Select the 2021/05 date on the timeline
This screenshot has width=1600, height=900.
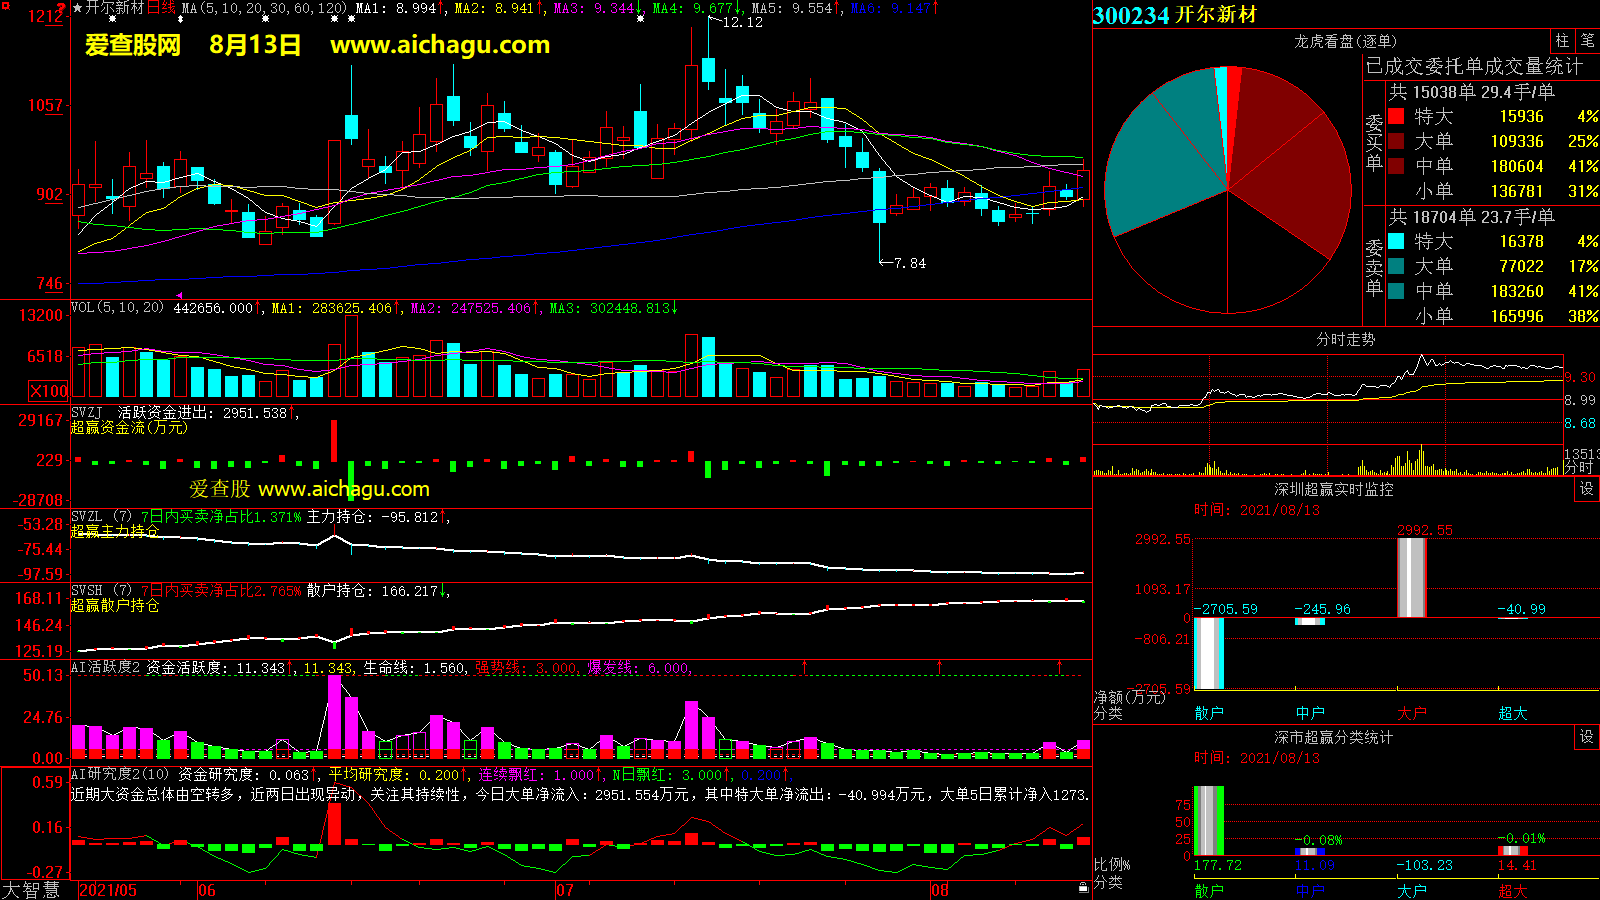[108, 890]
